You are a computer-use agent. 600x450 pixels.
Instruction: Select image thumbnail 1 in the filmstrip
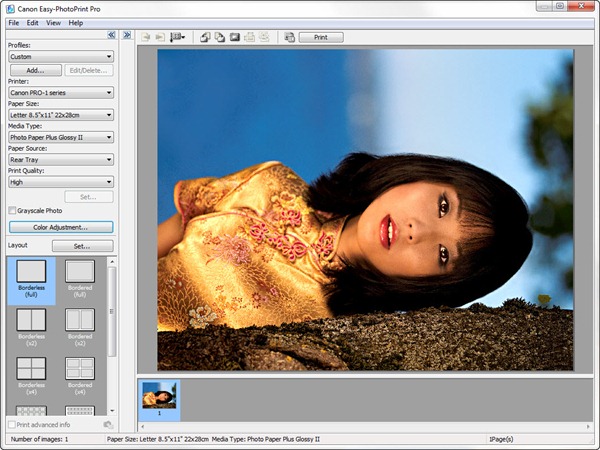pyautogui.click(x=158, y=397)
